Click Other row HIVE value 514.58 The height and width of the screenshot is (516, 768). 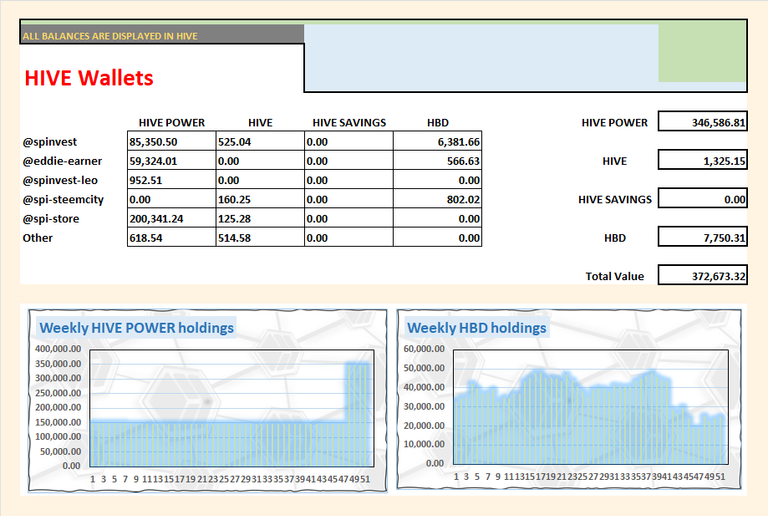[x=260, y=237]
